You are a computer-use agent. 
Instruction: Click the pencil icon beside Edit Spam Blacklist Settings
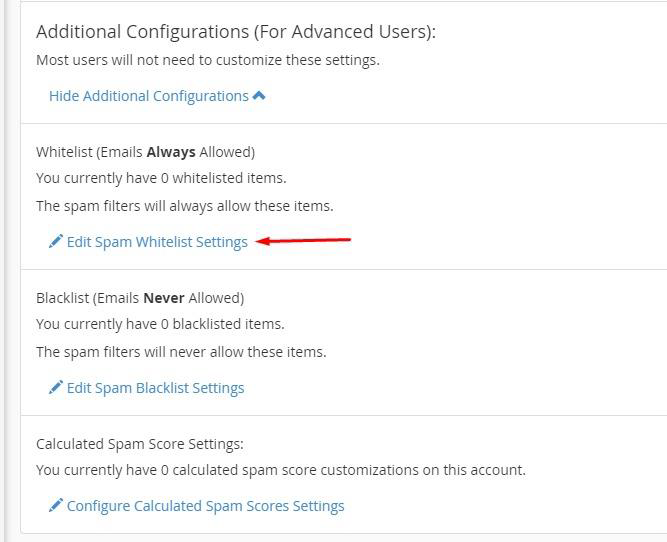pyautogui.click(x=56, y=387)
